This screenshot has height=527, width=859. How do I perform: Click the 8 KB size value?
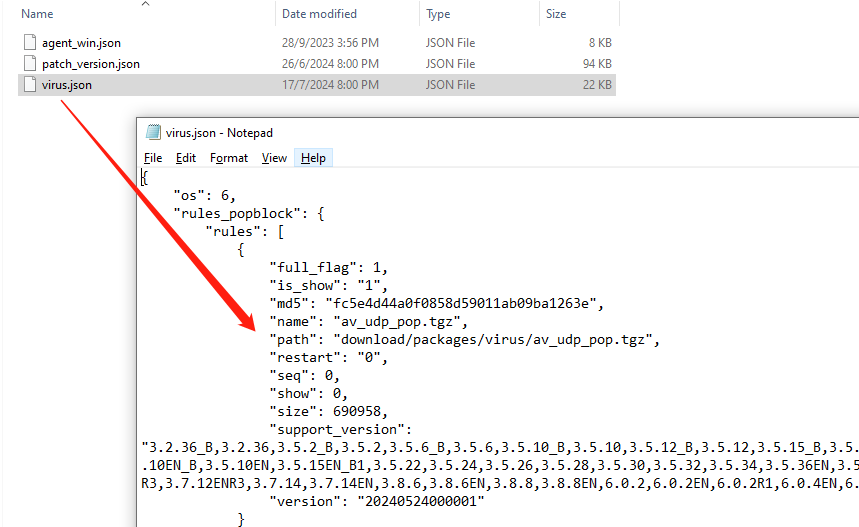[600, 43]
